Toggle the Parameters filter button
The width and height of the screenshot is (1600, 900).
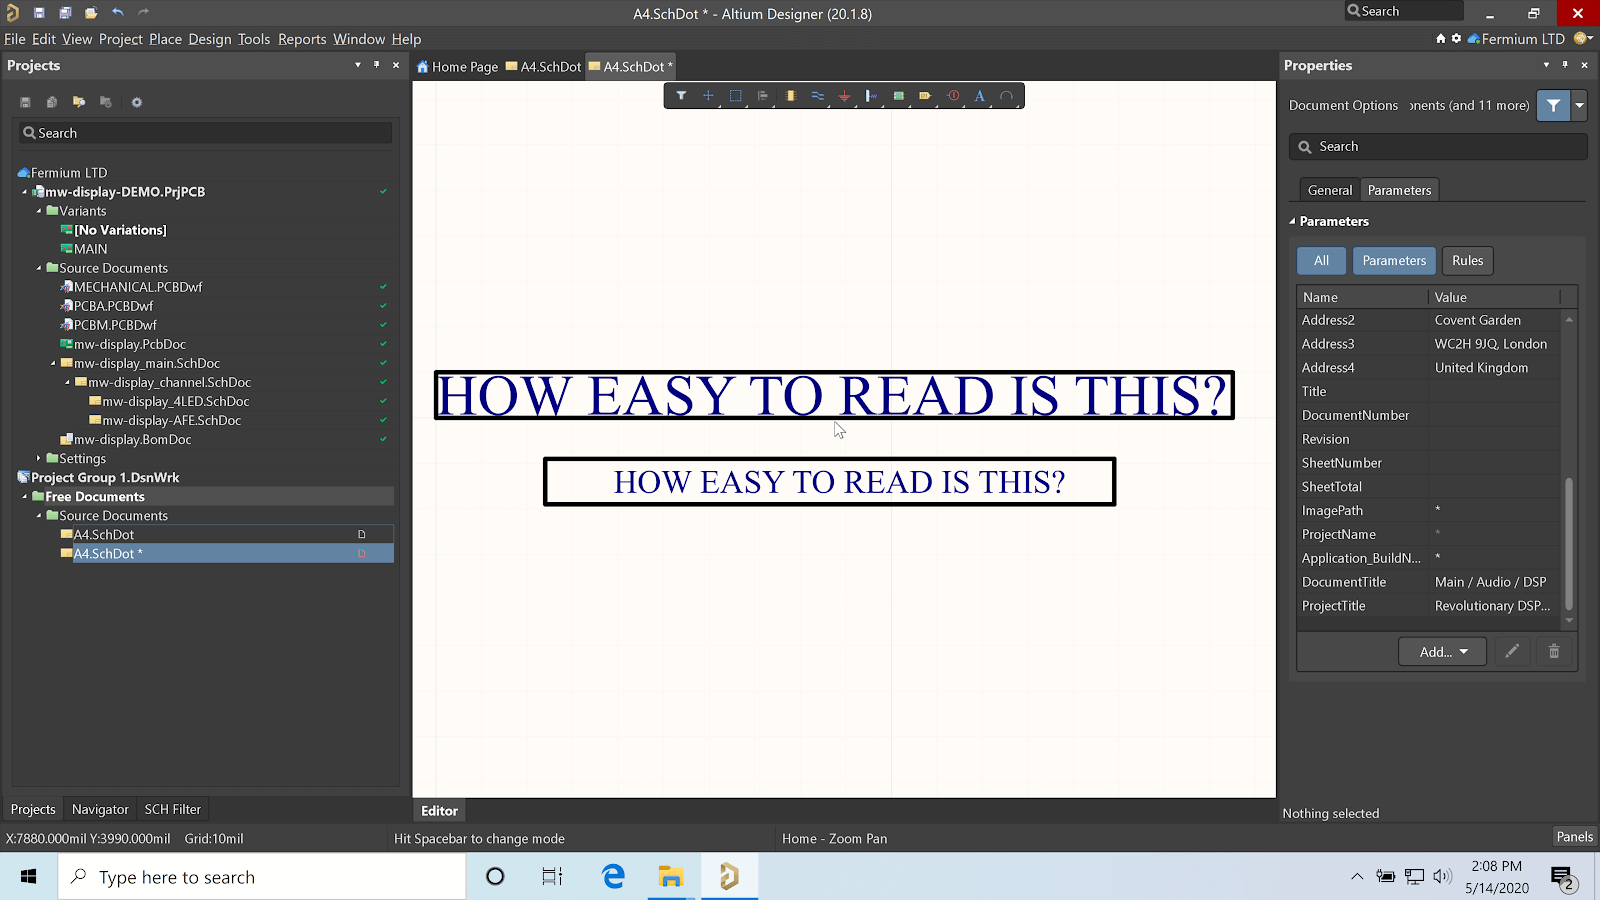click(x=1394, y=261)
